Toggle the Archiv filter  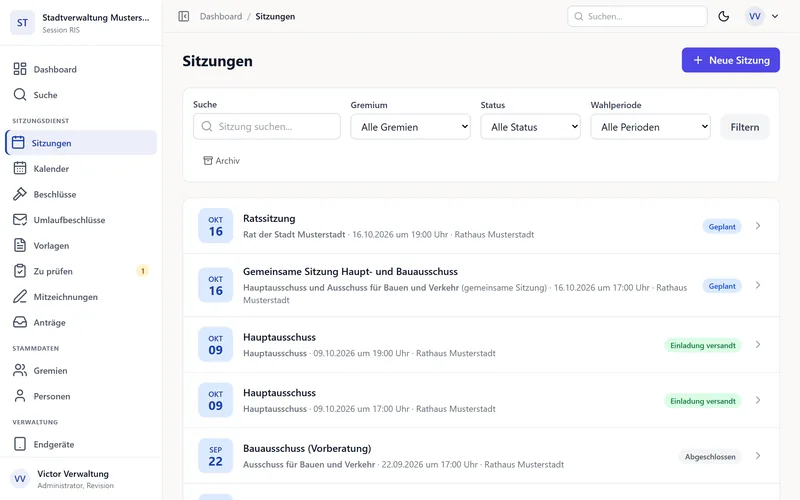click(x=221, y=161)
